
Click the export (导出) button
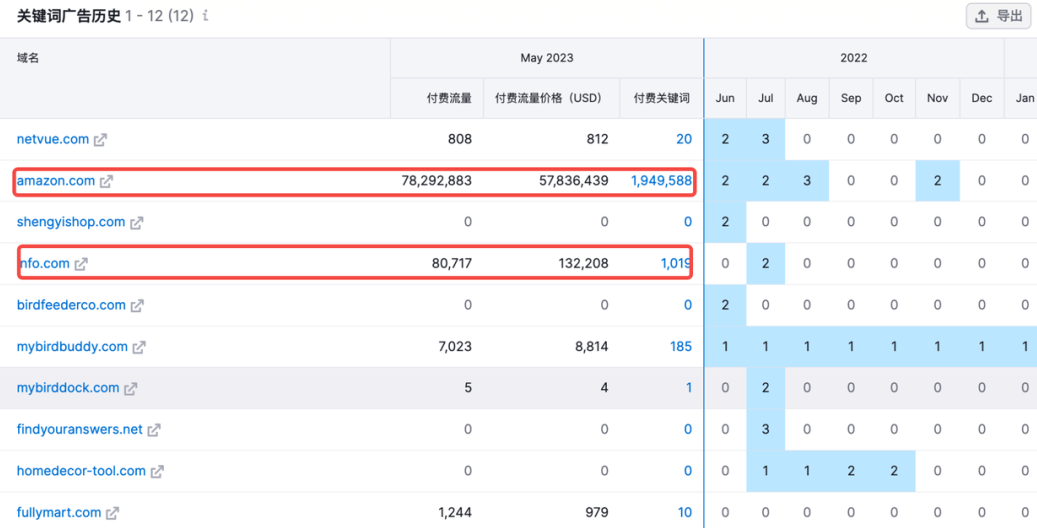(997, 16)
